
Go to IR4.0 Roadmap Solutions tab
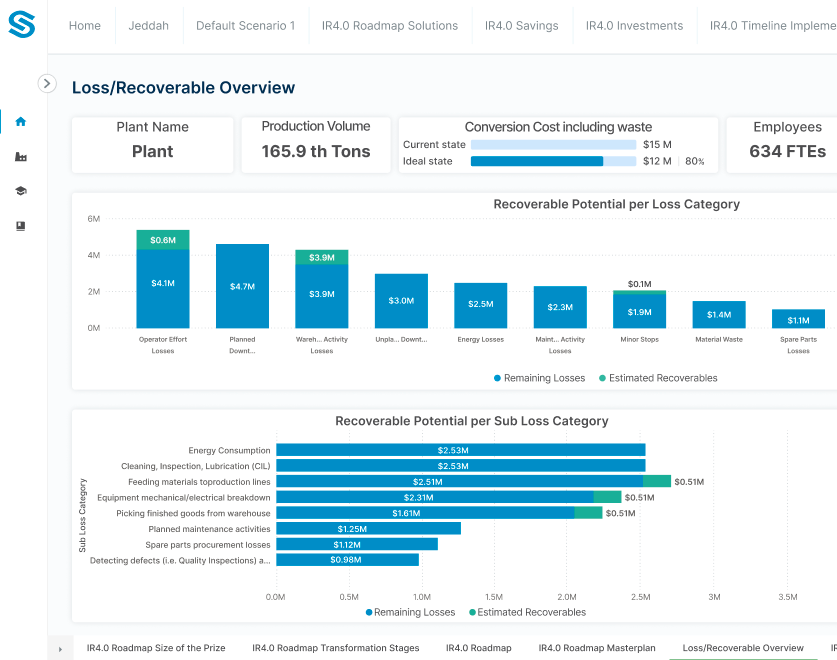[390, 26]
